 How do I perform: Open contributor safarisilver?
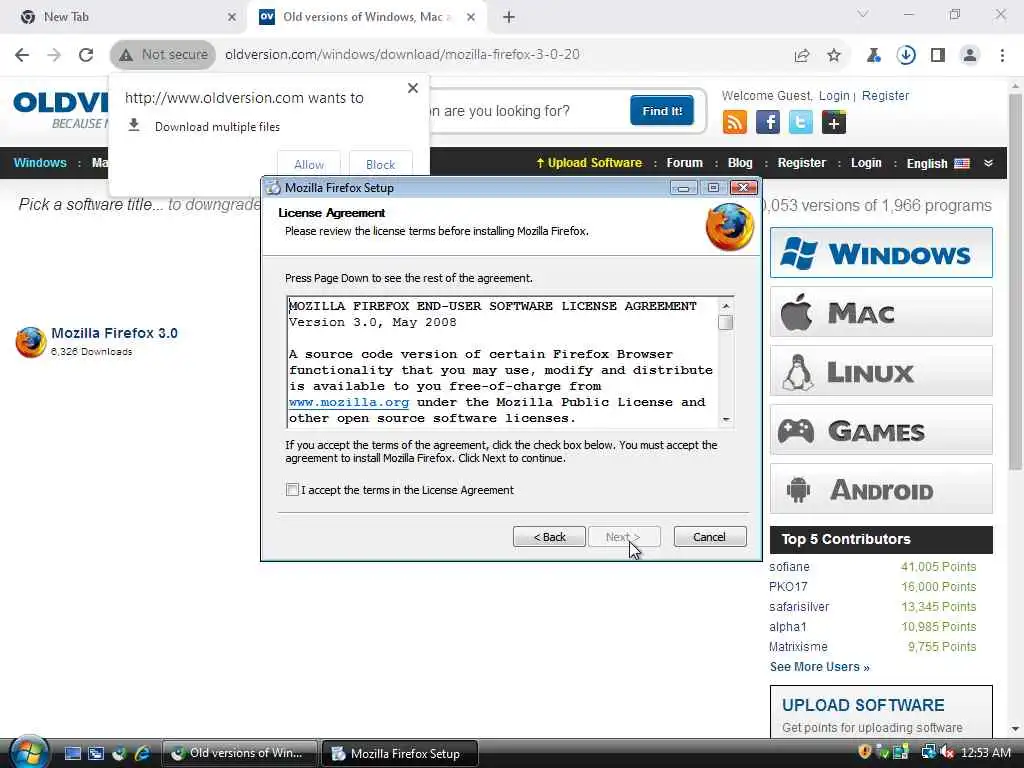(x=799, y=607)
